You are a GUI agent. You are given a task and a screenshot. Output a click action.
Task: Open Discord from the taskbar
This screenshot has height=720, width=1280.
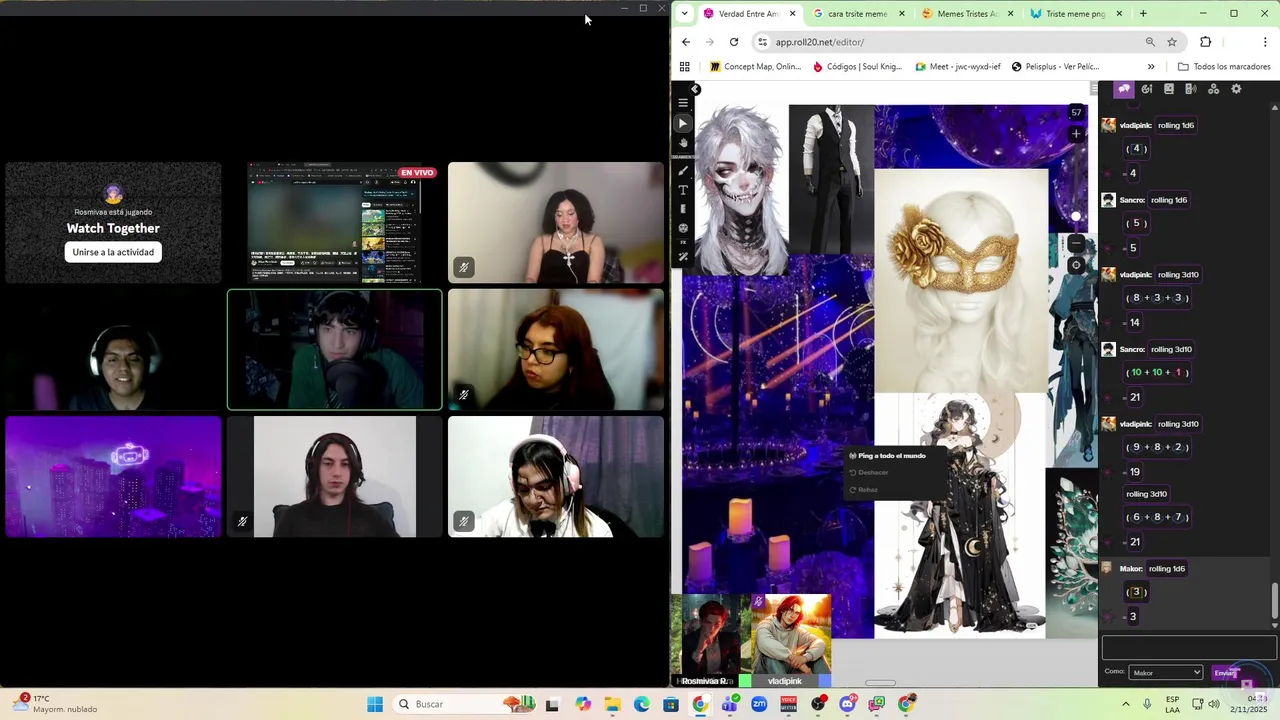pos(848,704)
